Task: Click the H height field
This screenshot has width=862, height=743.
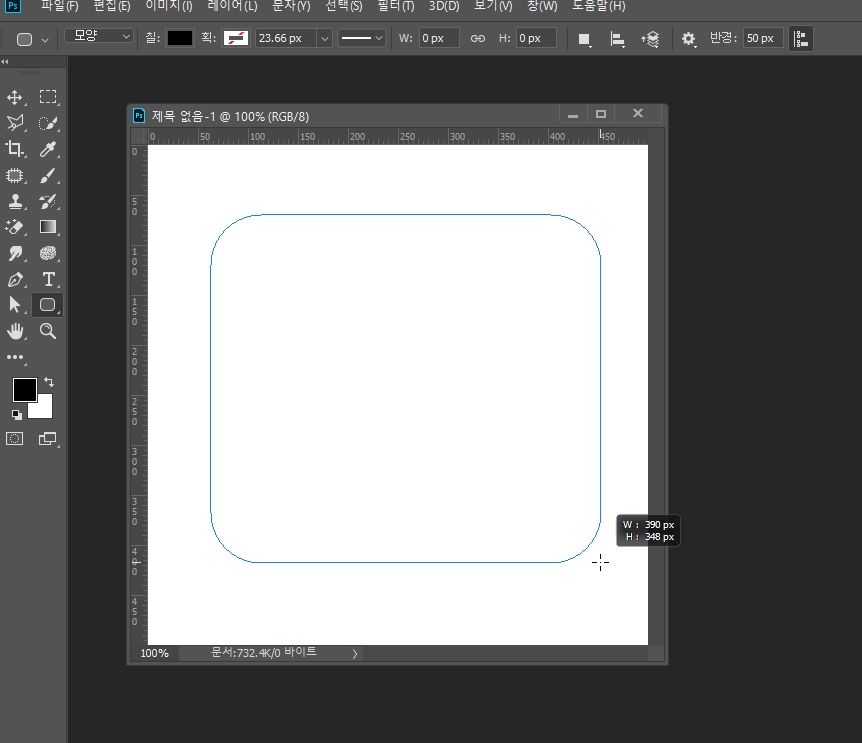Action: [536, 38]
